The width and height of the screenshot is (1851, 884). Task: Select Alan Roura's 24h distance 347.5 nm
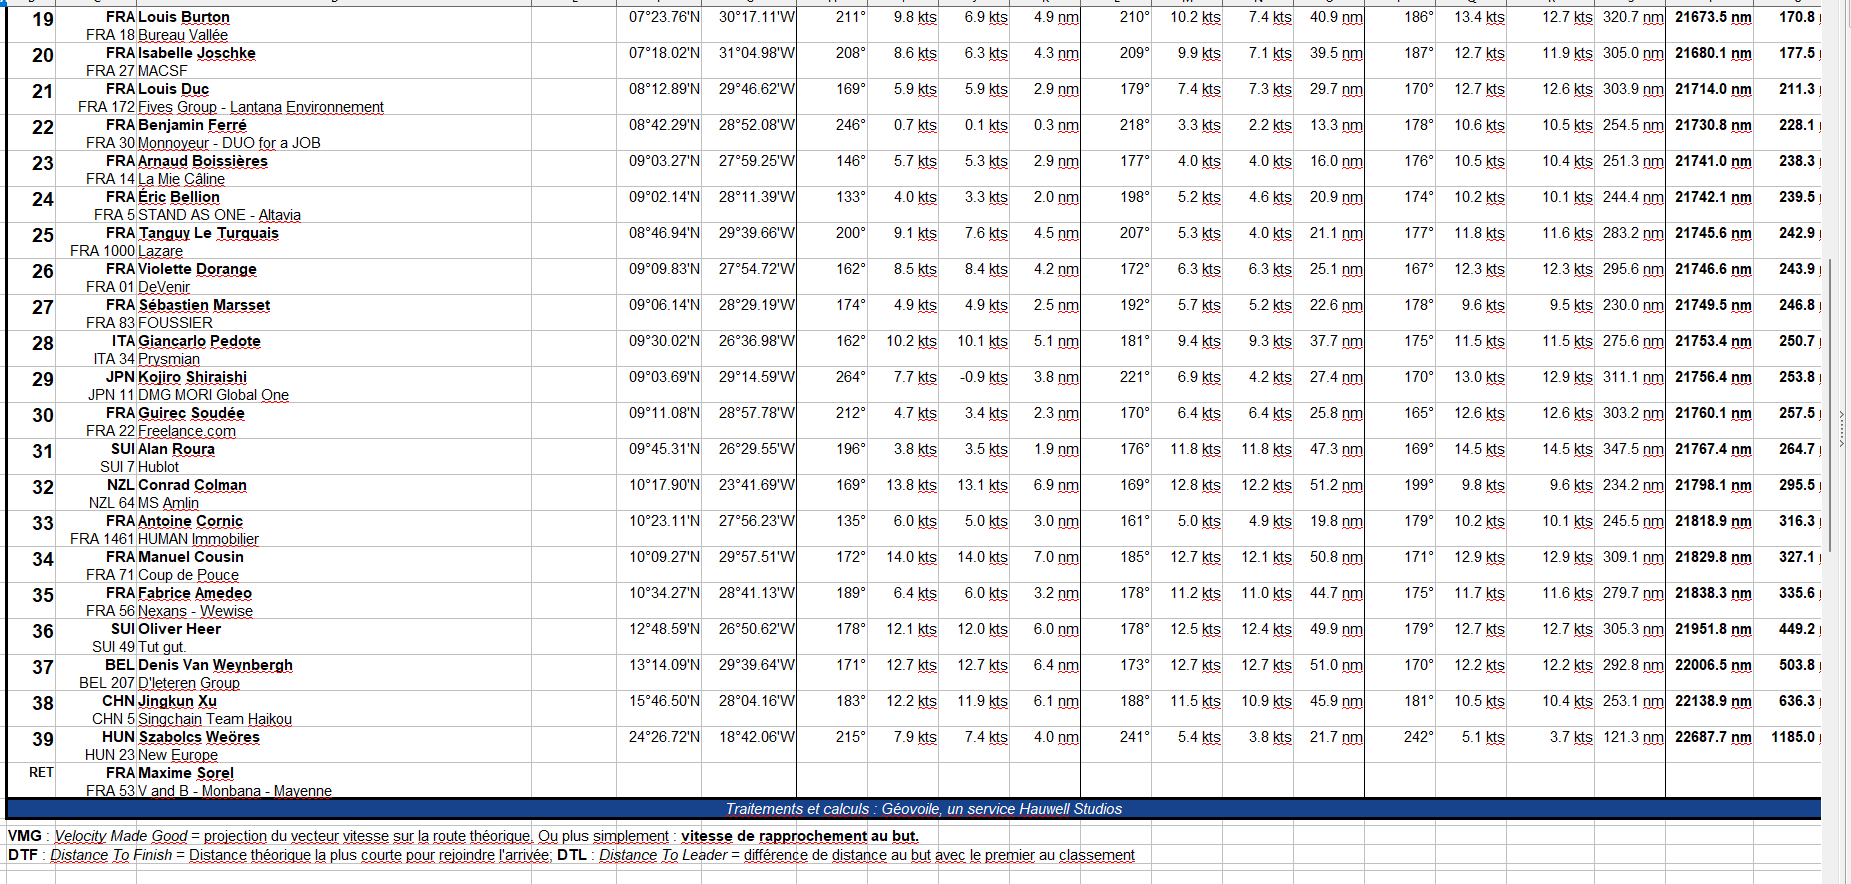pyautogui.click(x=1633, y=449)
